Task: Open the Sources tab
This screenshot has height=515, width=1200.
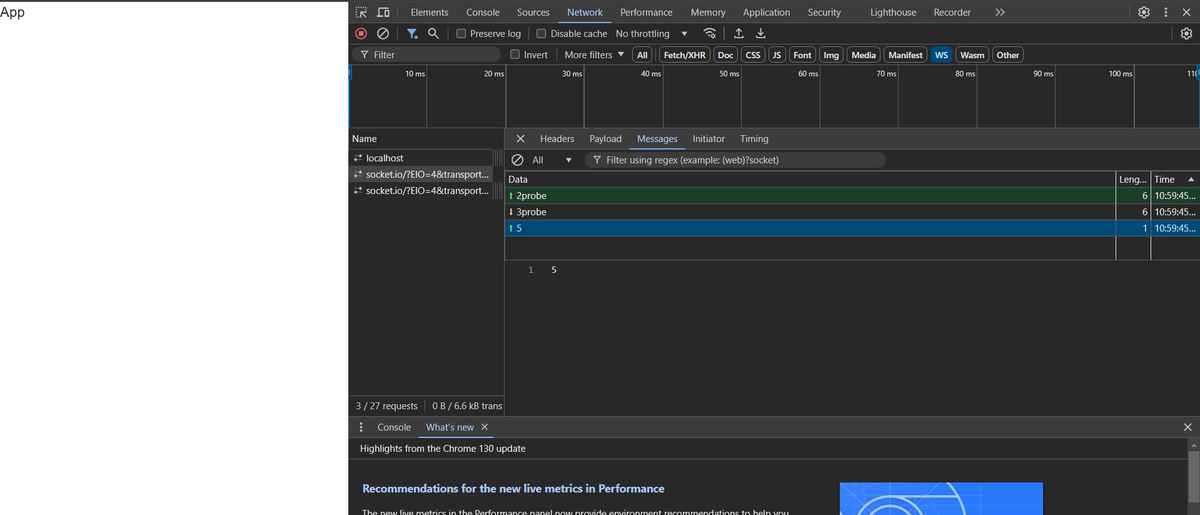Action: (533, 12)
